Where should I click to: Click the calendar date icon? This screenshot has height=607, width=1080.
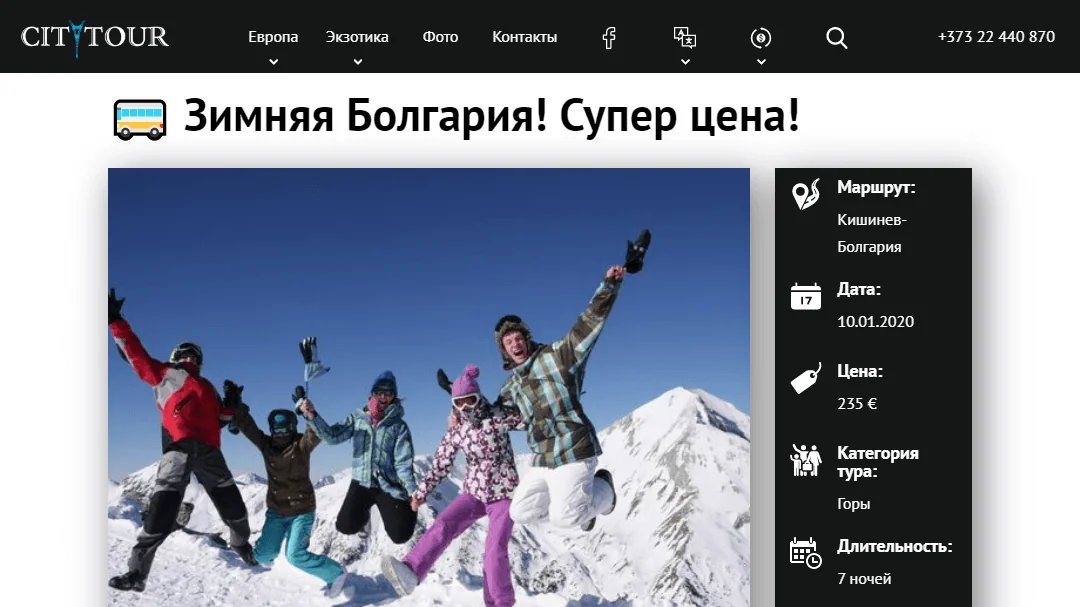click(x=806, y=296)
